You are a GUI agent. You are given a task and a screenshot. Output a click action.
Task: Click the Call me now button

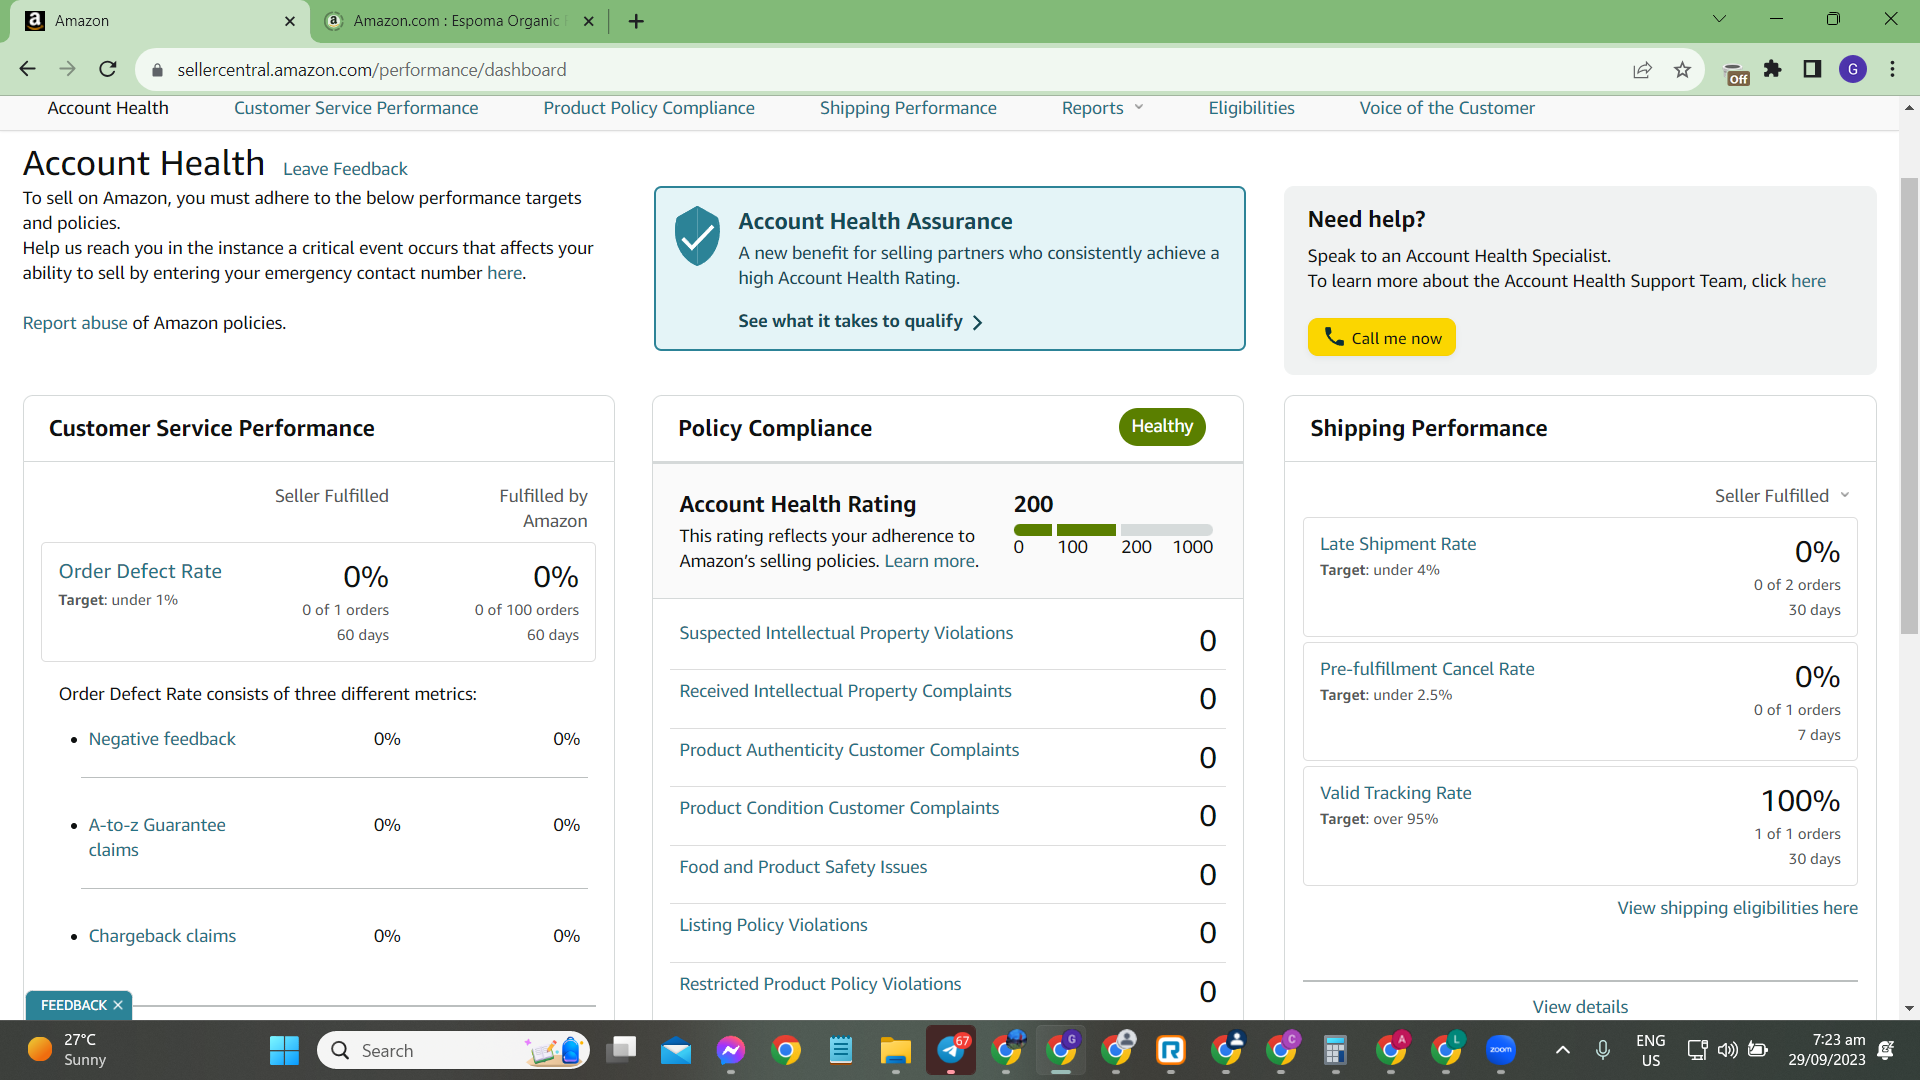tap(1382, 338)
